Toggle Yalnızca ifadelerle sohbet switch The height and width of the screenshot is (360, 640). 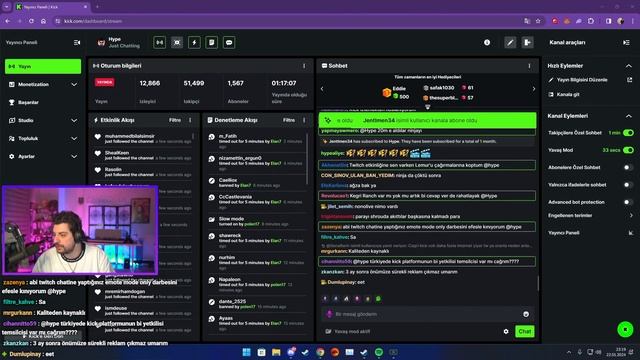tap(628, 185)
